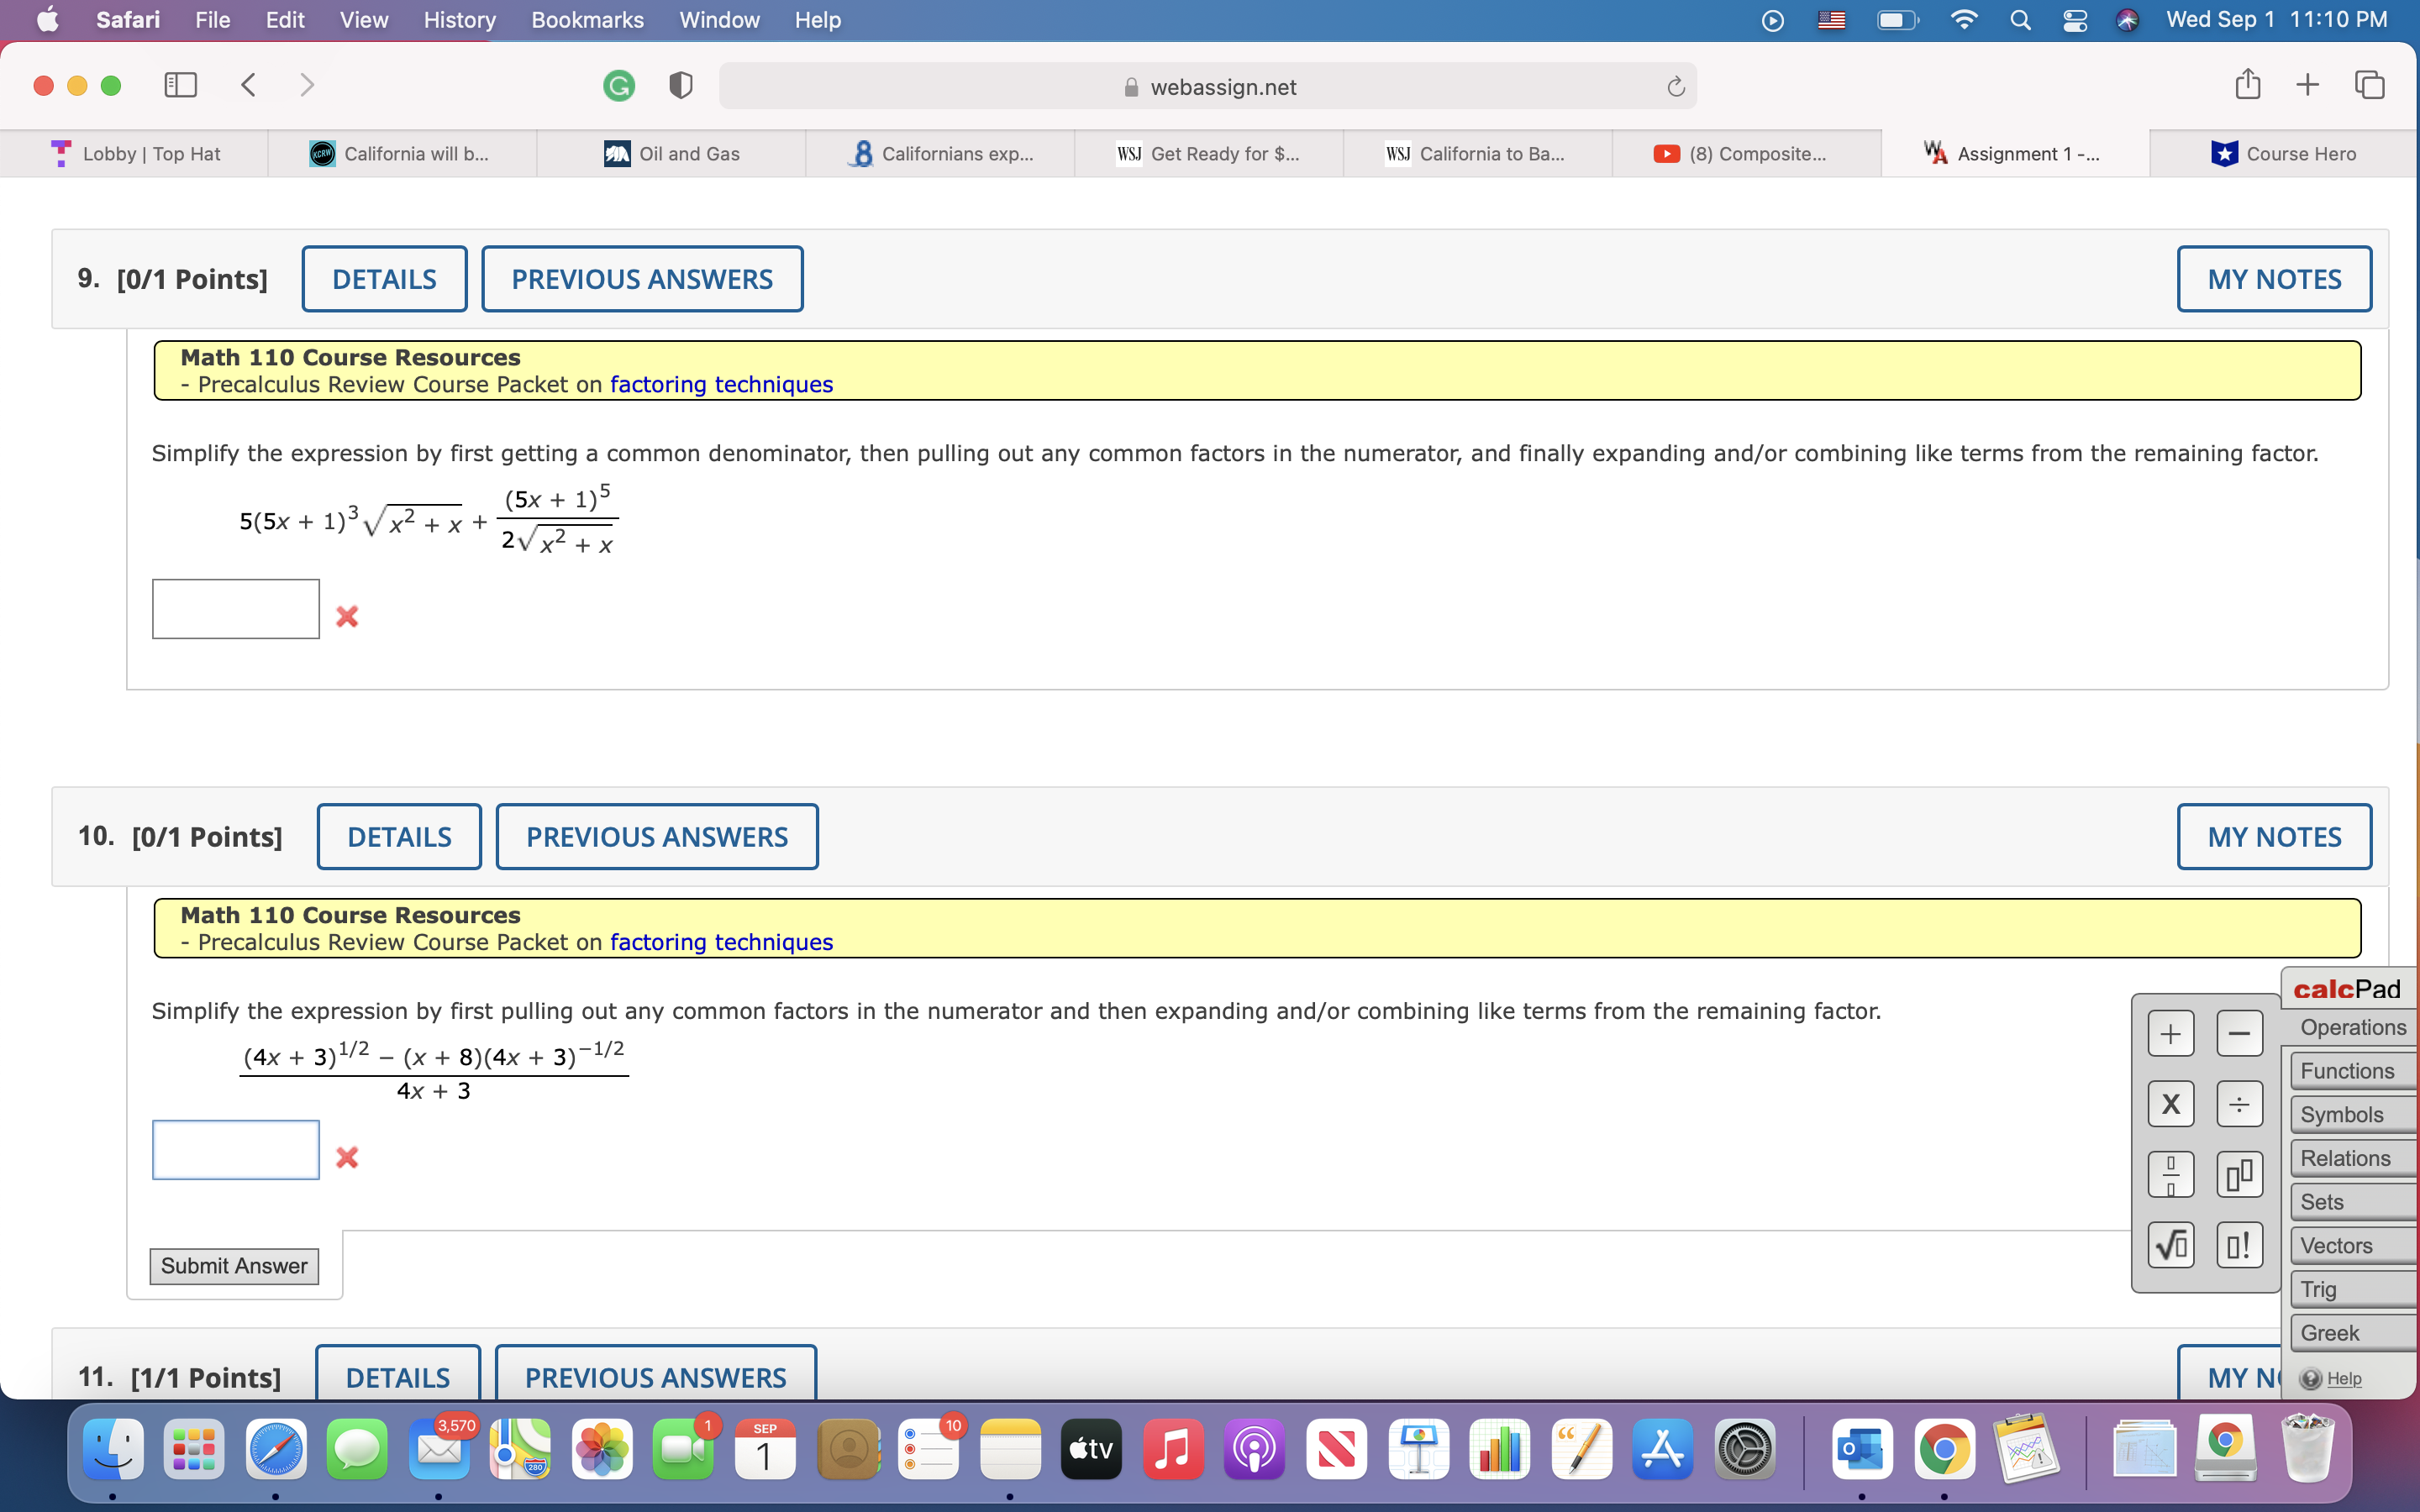Switch to the Course Hero tab
Viewport: 2420px width, 1512px height.
[2284, 154]
